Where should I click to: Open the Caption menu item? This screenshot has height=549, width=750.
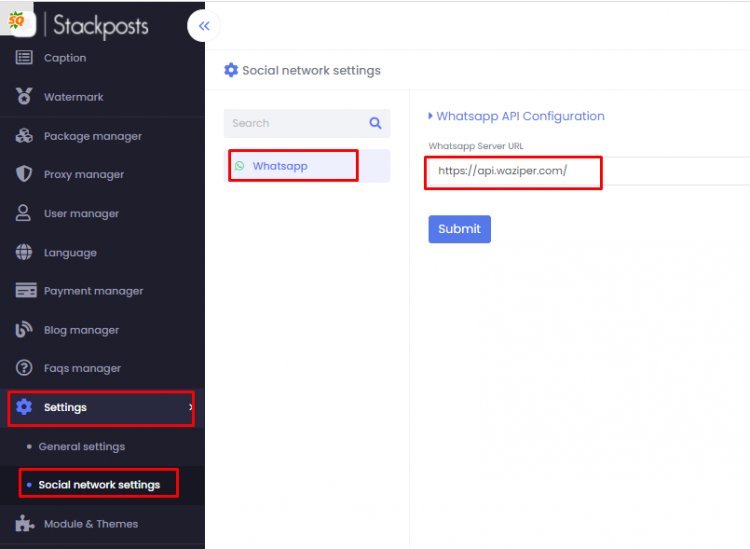[102, 58]
